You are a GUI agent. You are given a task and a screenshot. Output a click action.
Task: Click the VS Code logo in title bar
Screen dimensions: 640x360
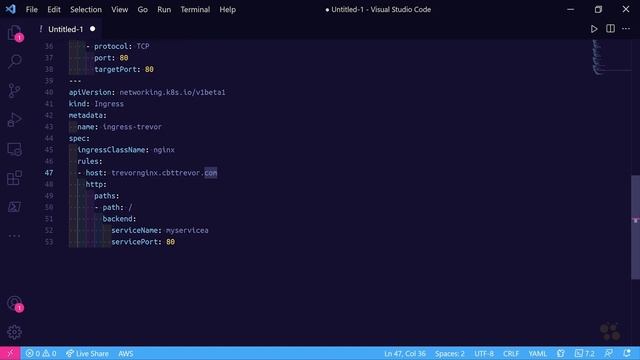pos(11,9)
